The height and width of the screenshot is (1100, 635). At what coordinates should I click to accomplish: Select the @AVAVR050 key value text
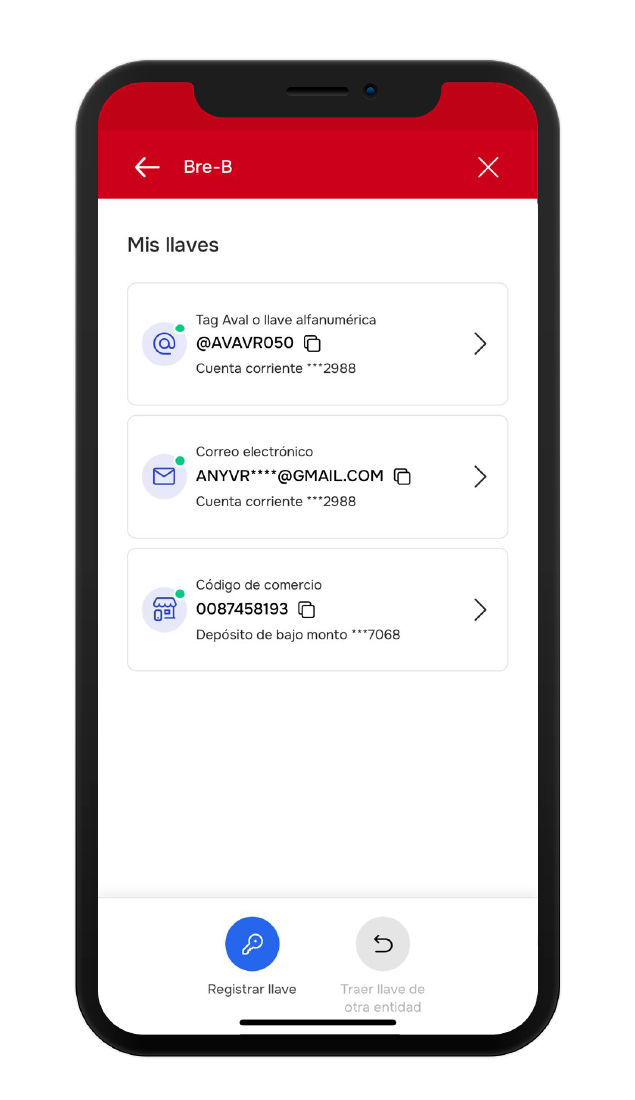pos(245,343)
